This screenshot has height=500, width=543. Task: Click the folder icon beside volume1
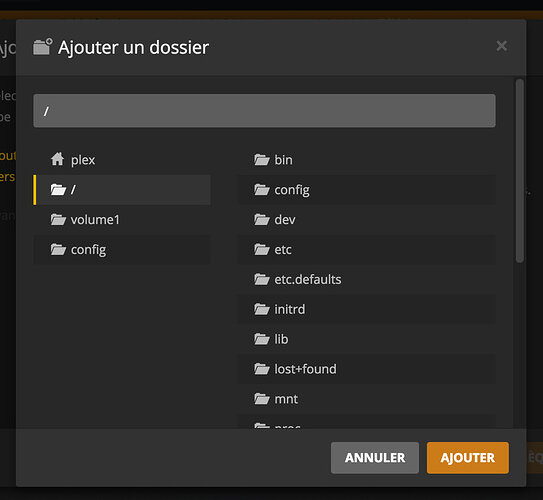[x=58, y=220]
